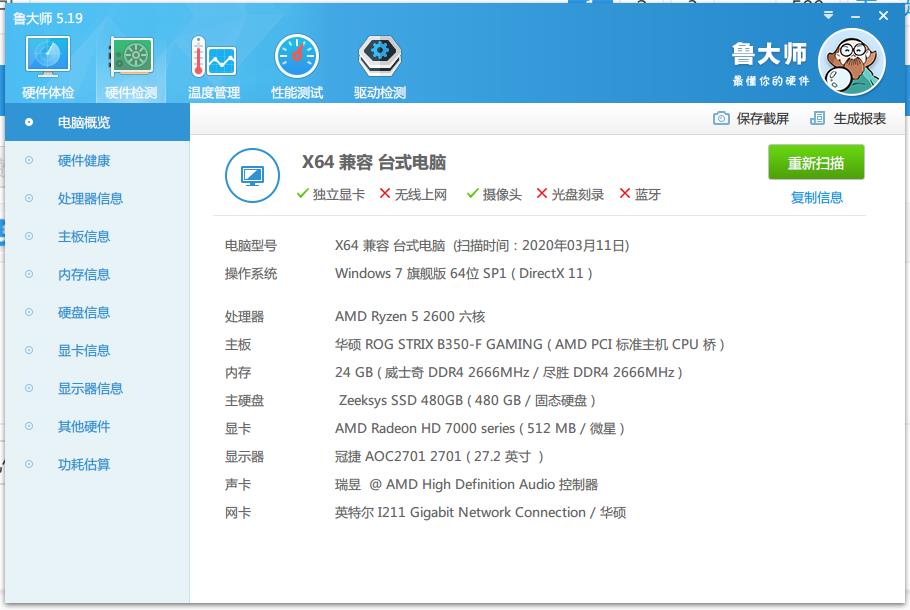
Task: Click the camera icon for 保存截屏
Action: pyautogui.click(x=721, y=118)
